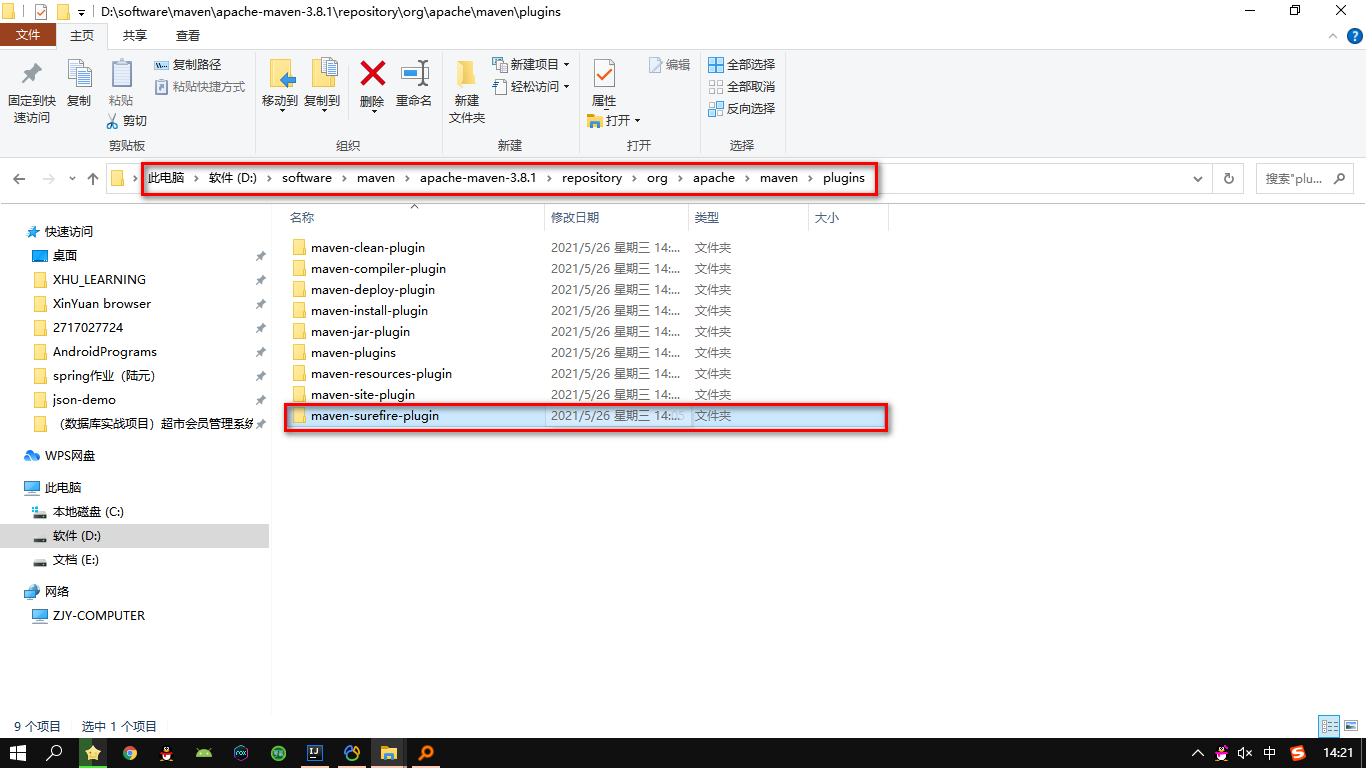Open the address bar history dropdown

[1198, 177]
